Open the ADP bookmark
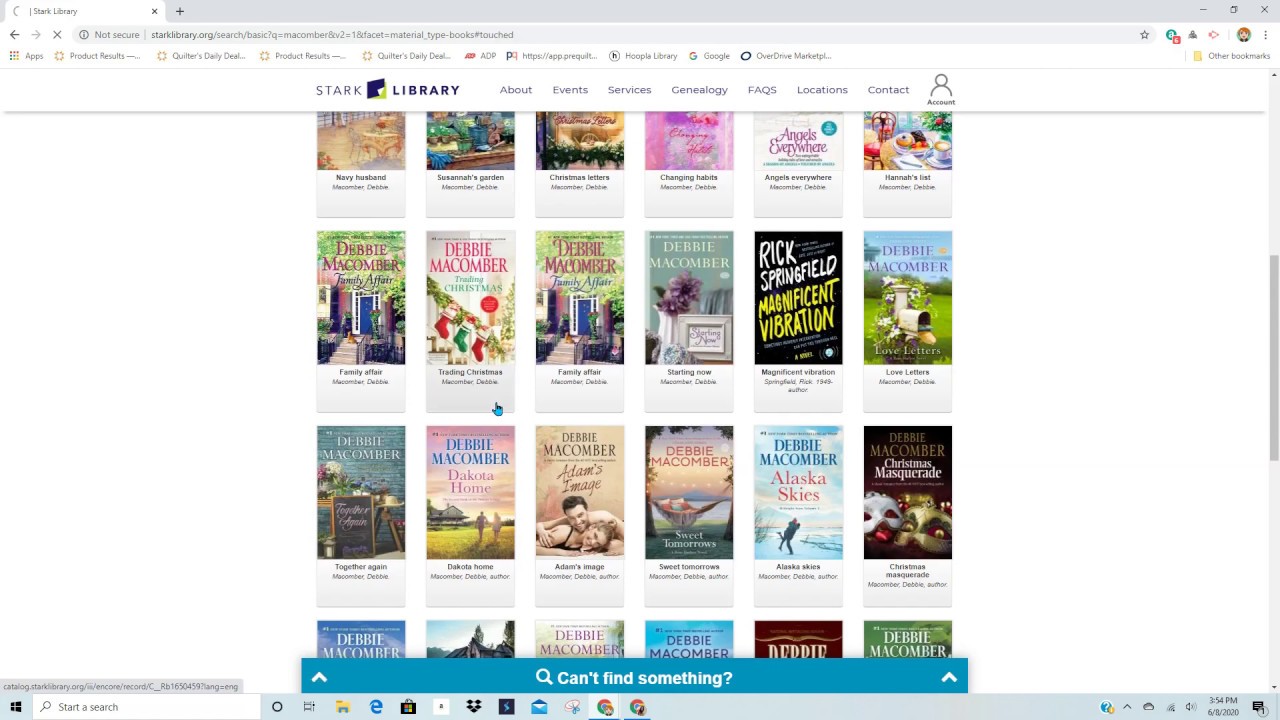 point(480,56)
